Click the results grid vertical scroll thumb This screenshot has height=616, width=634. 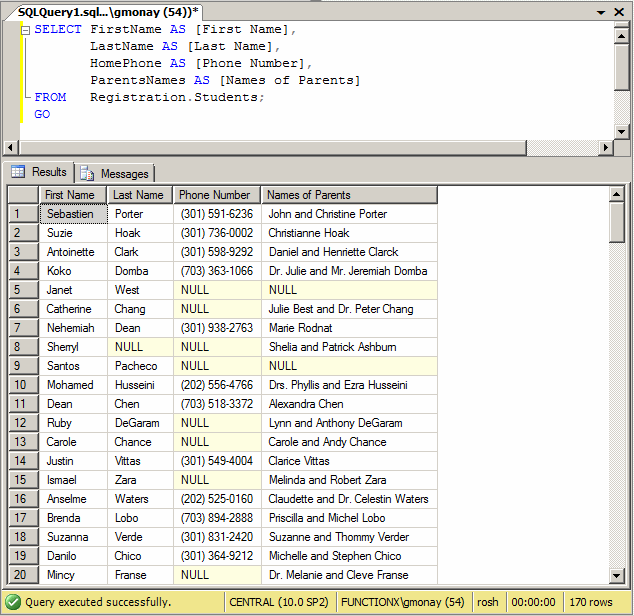[616, 222]
